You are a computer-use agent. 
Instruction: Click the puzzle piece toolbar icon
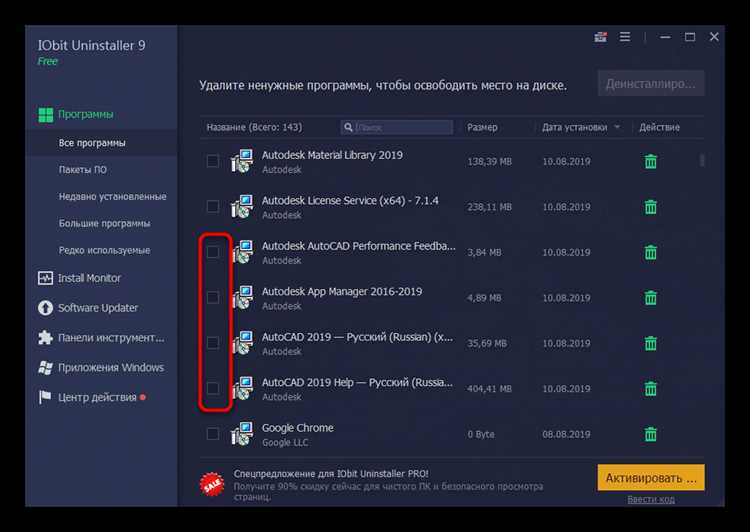[45, 338]
